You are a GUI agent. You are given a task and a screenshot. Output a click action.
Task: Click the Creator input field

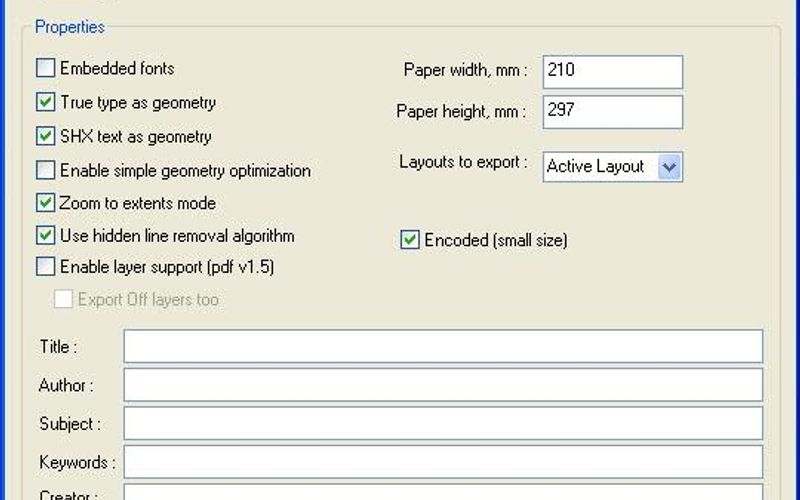(442, 493)
